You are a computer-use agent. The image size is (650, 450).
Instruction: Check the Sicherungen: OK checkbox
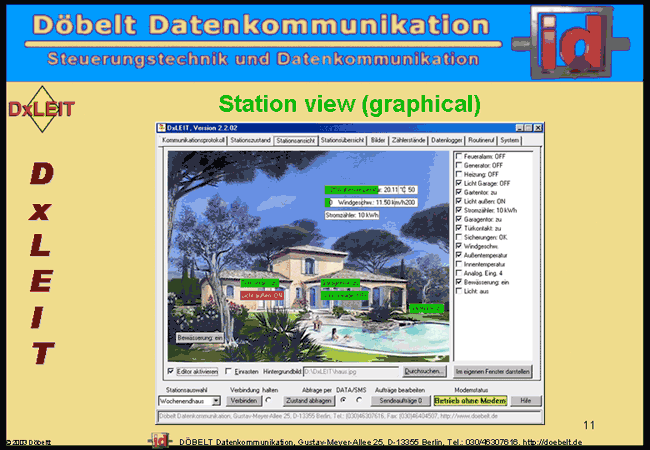[x=459, y=237]
